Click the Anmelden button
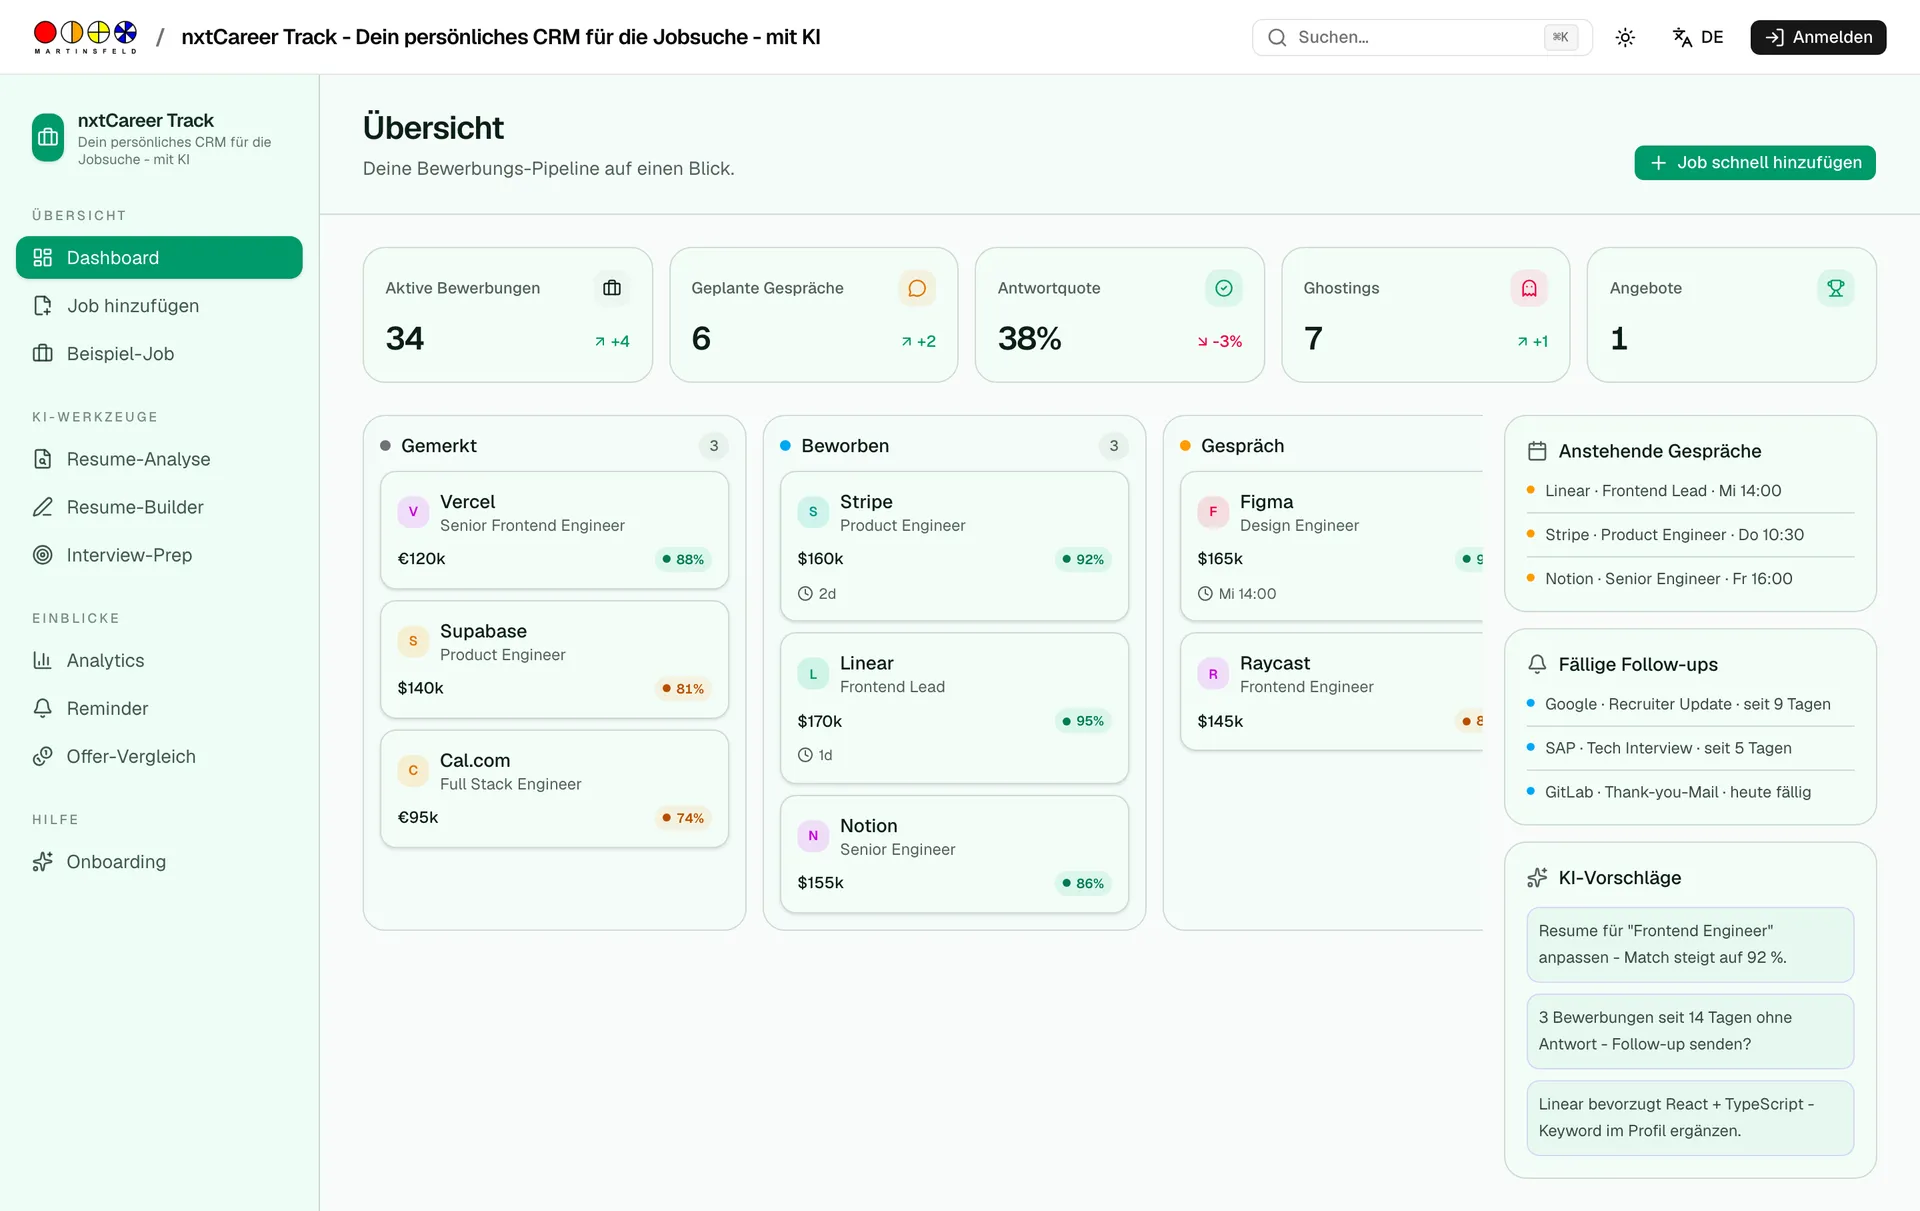Image resolution: width=1920 pixels, height=1211 pixels. (x=1818, y=37)
